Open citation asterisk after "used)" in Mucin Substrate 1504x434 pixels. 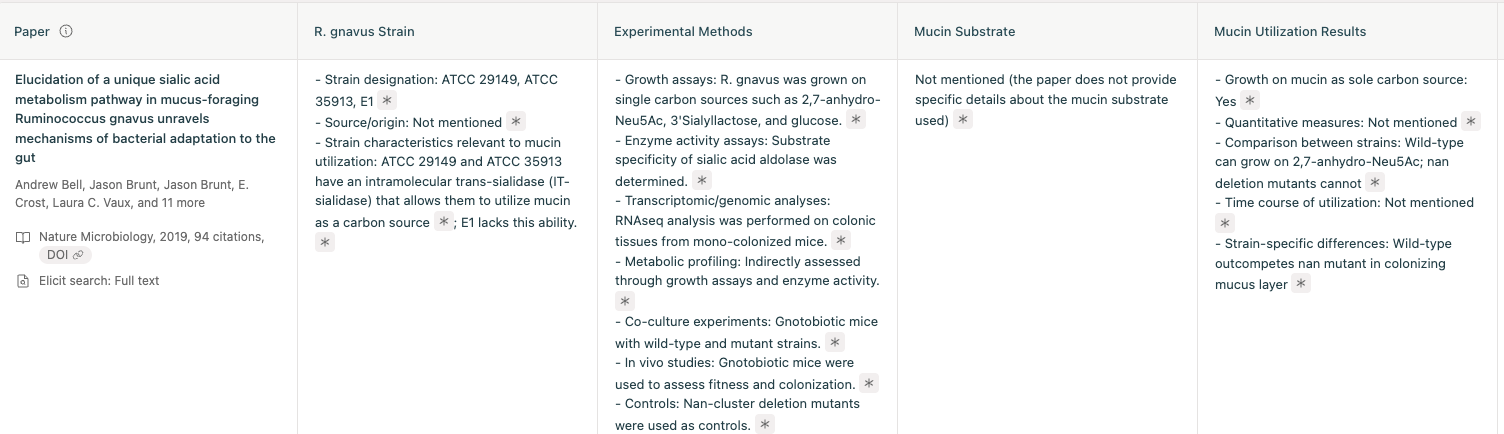pos(962,120)
